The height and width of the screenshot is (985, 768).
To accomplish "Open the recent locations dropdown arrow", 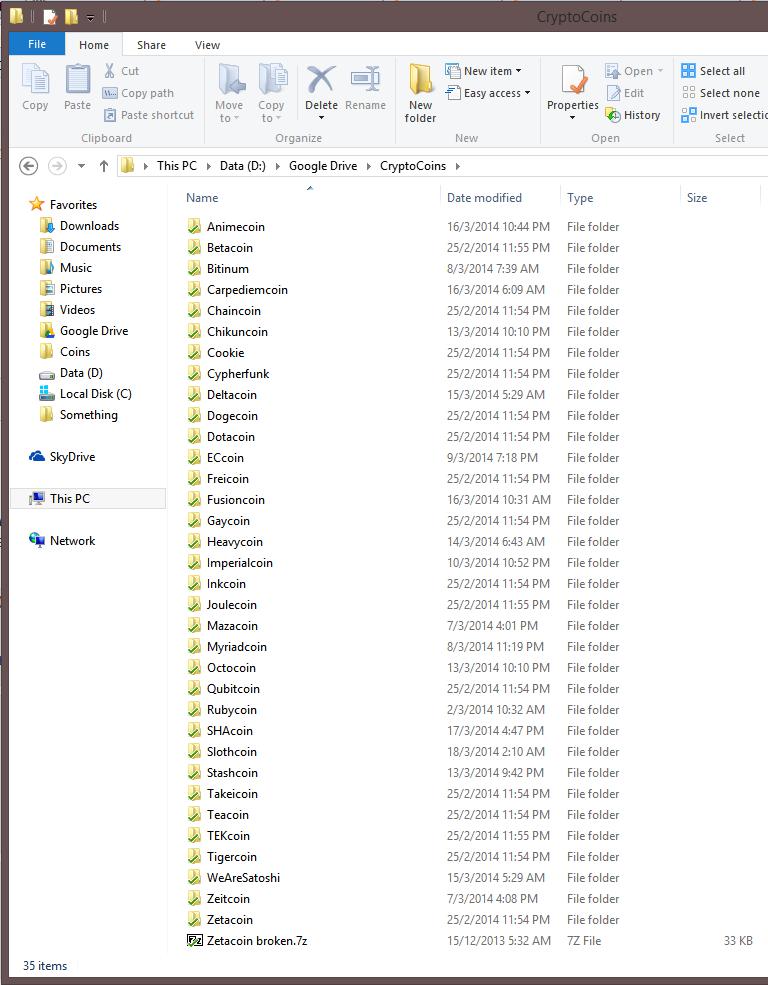I will point(81,166).
